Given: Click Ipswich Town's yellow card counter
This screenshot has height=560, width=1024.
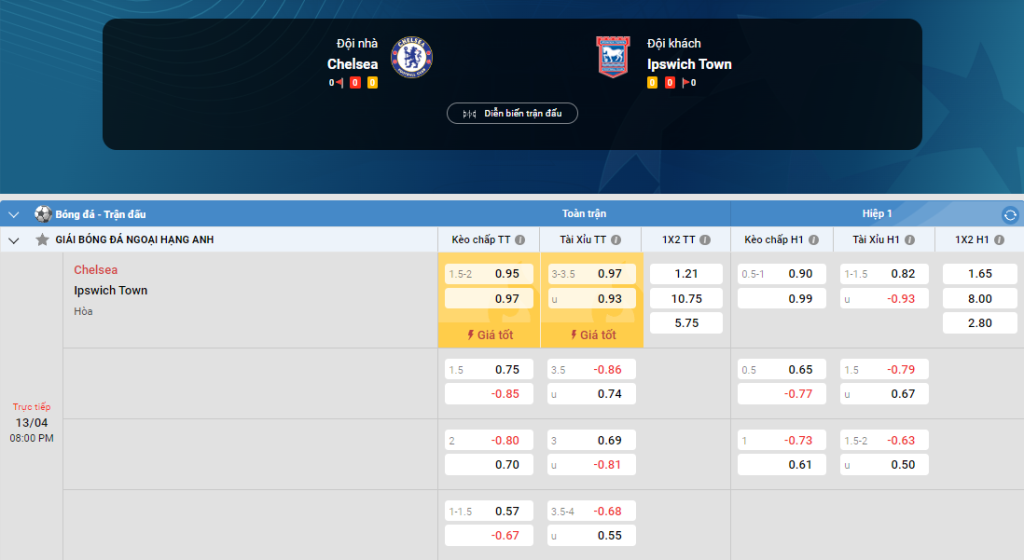Looking at the screenshot, I should point(652,83).
